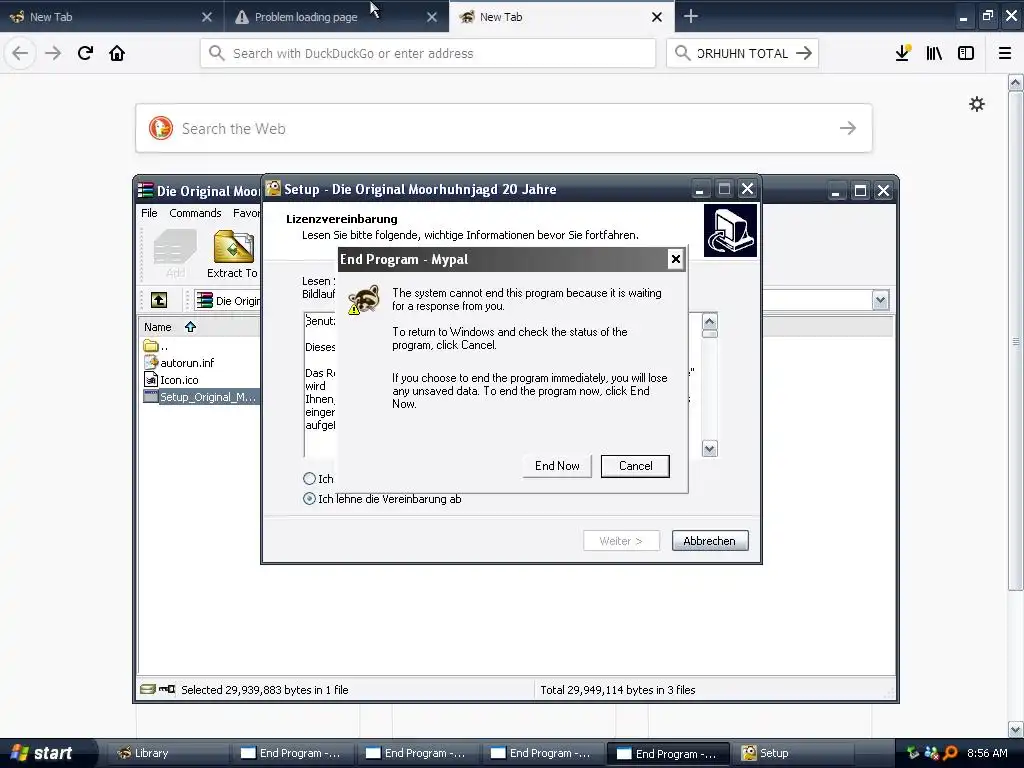Open new tab settings gear

pyautogui.click(x=976, y=104)
